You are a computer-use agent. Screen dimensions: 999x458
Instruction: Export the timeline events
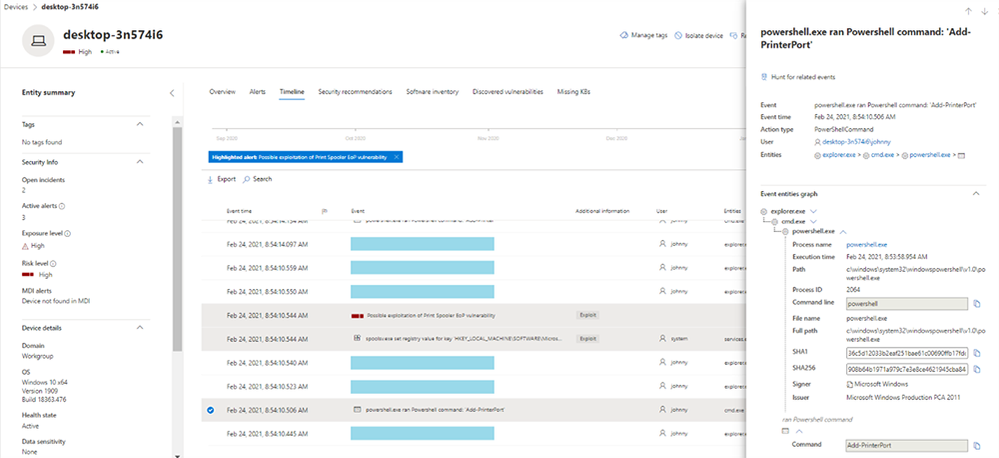pos(222,179)
